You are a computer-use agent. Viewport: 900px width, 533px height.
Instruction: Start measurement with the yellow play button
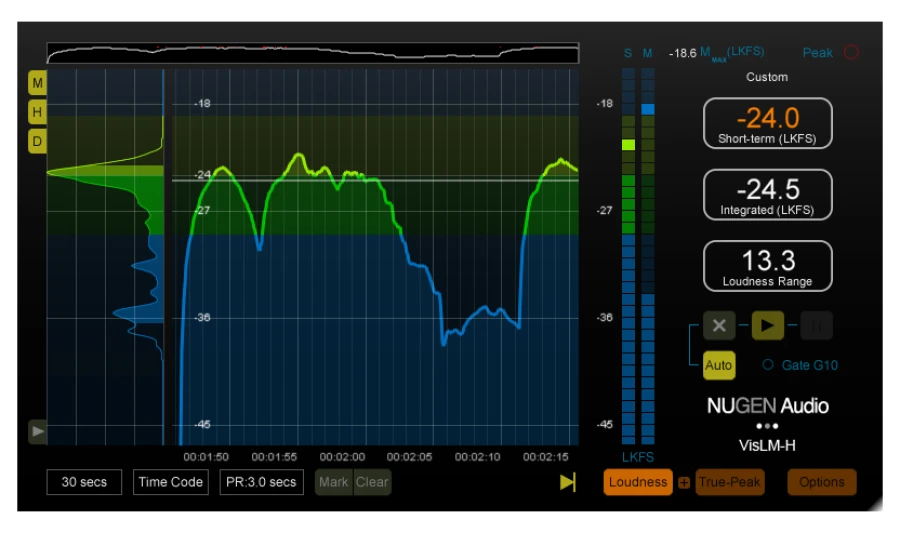(767, 325)
